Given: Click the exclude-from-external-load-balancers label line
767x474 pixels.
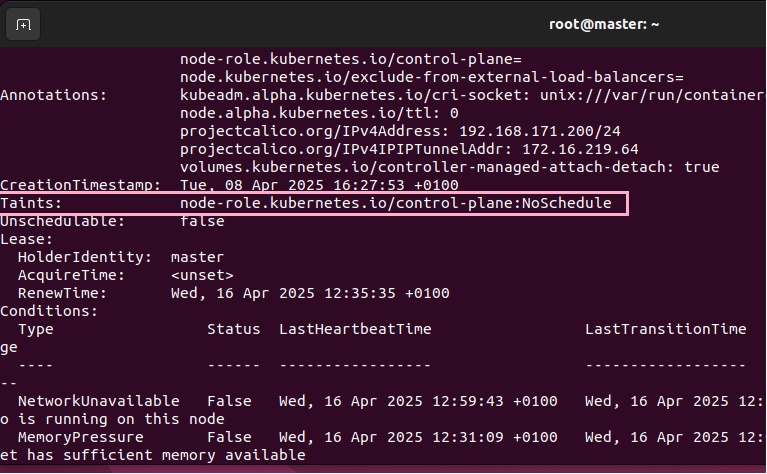Looking at the screenshot, I should tap(431, 77).
